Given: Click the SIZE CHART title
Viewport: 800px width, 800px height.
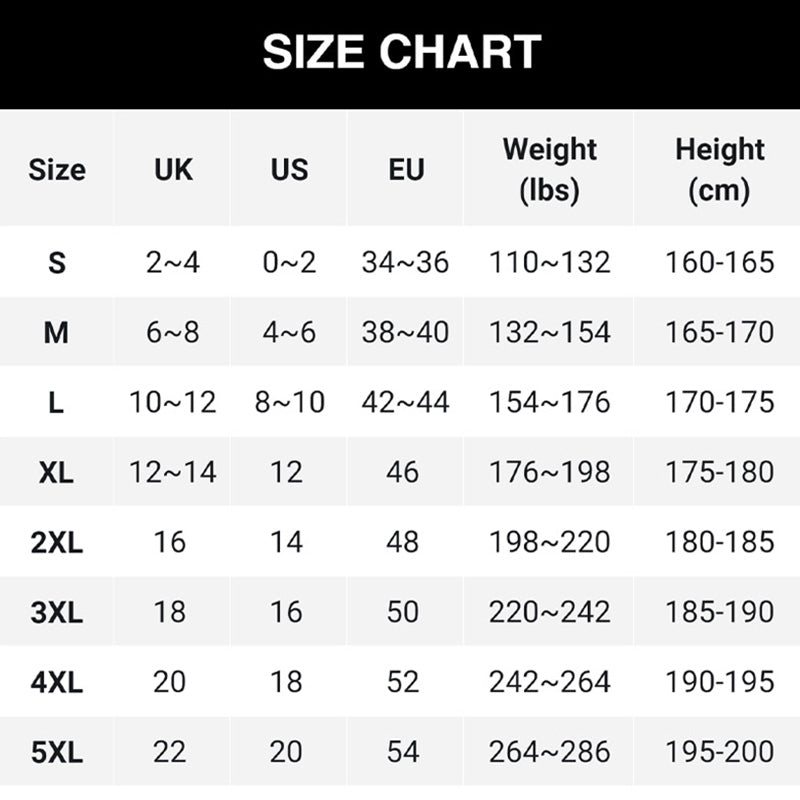Looking at the screenshot, I should (401, 52).
